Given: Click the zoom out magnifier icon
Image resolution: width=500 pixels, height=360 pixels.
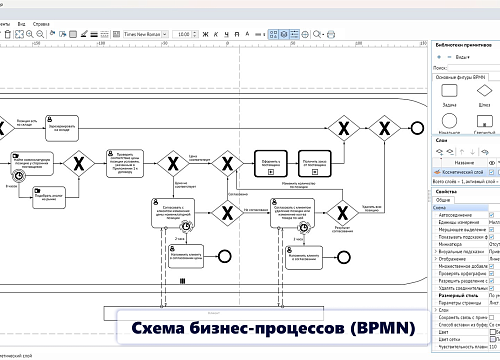Looking at the screenshot, I should 40,34.
